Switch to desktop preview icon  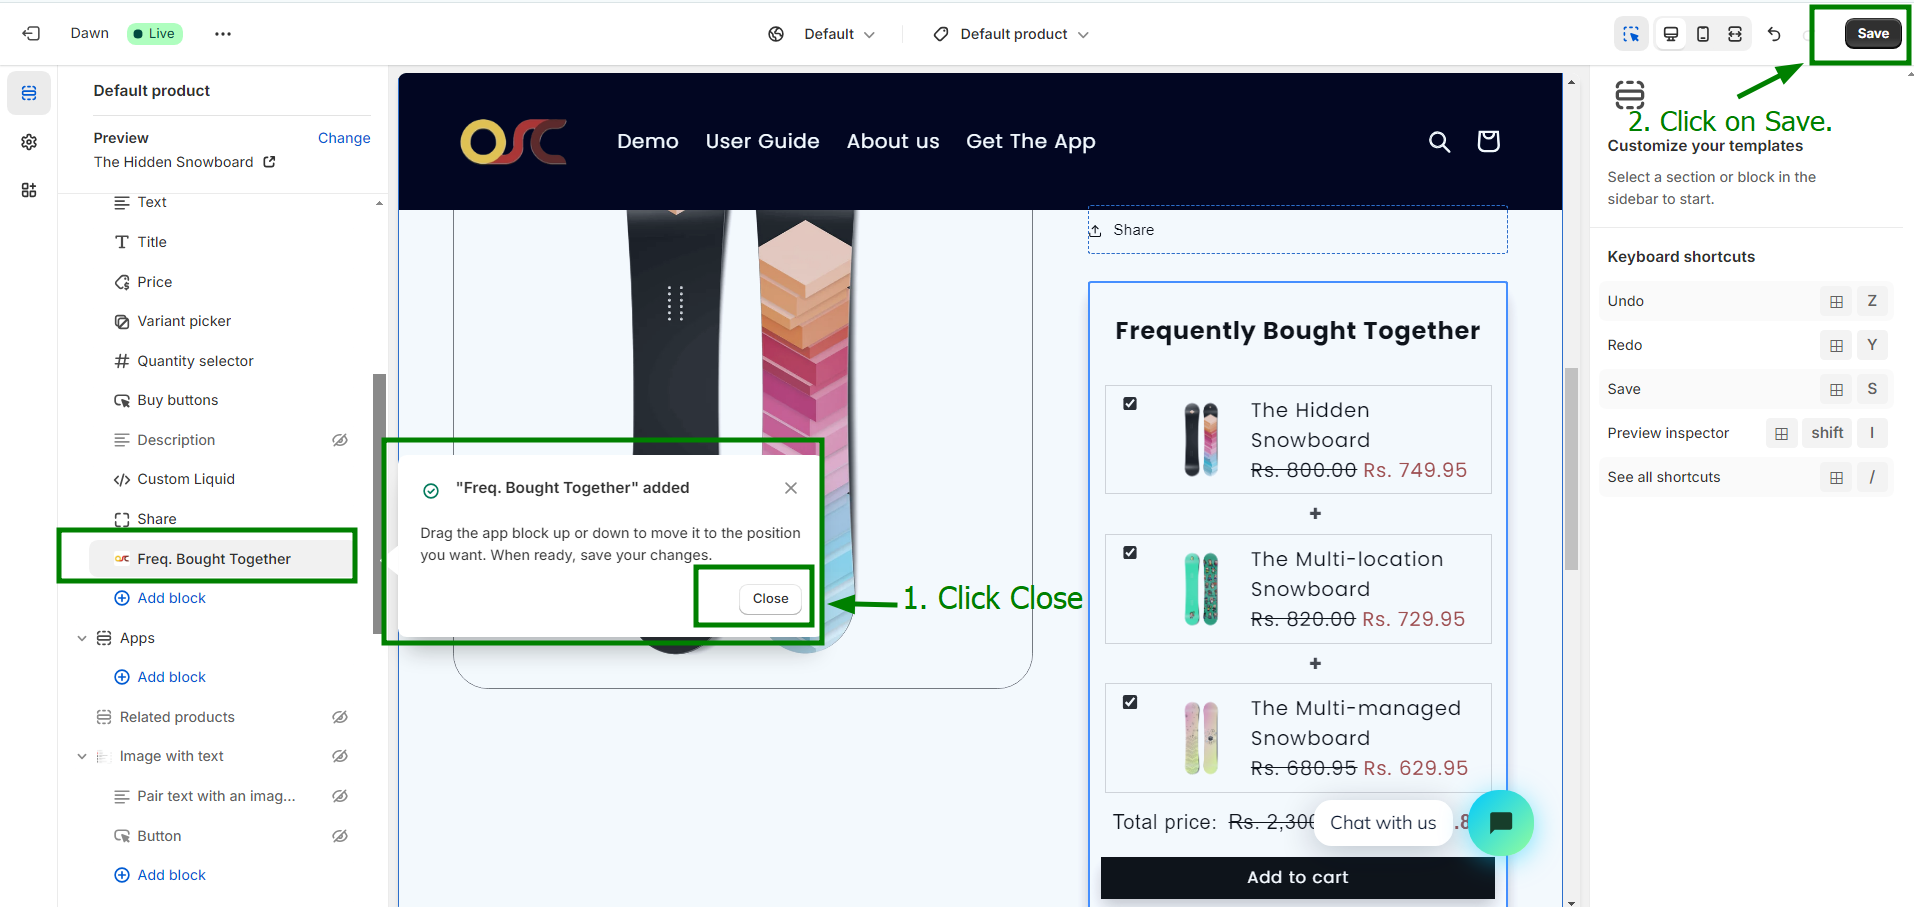(1670, 34)
